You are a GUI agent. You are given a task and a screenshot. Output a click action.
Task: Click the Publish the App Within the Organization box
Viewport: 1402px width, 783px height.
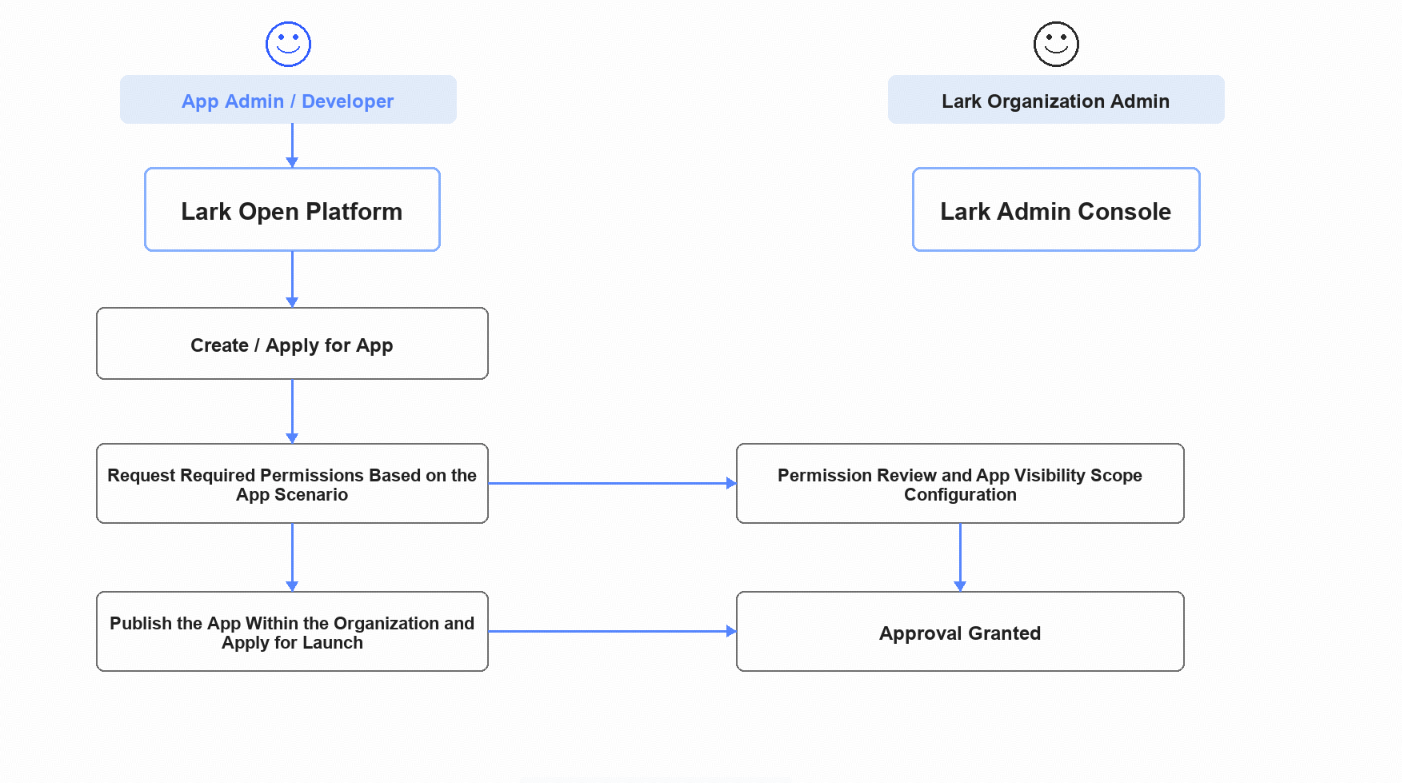click(x=292, y=631)
